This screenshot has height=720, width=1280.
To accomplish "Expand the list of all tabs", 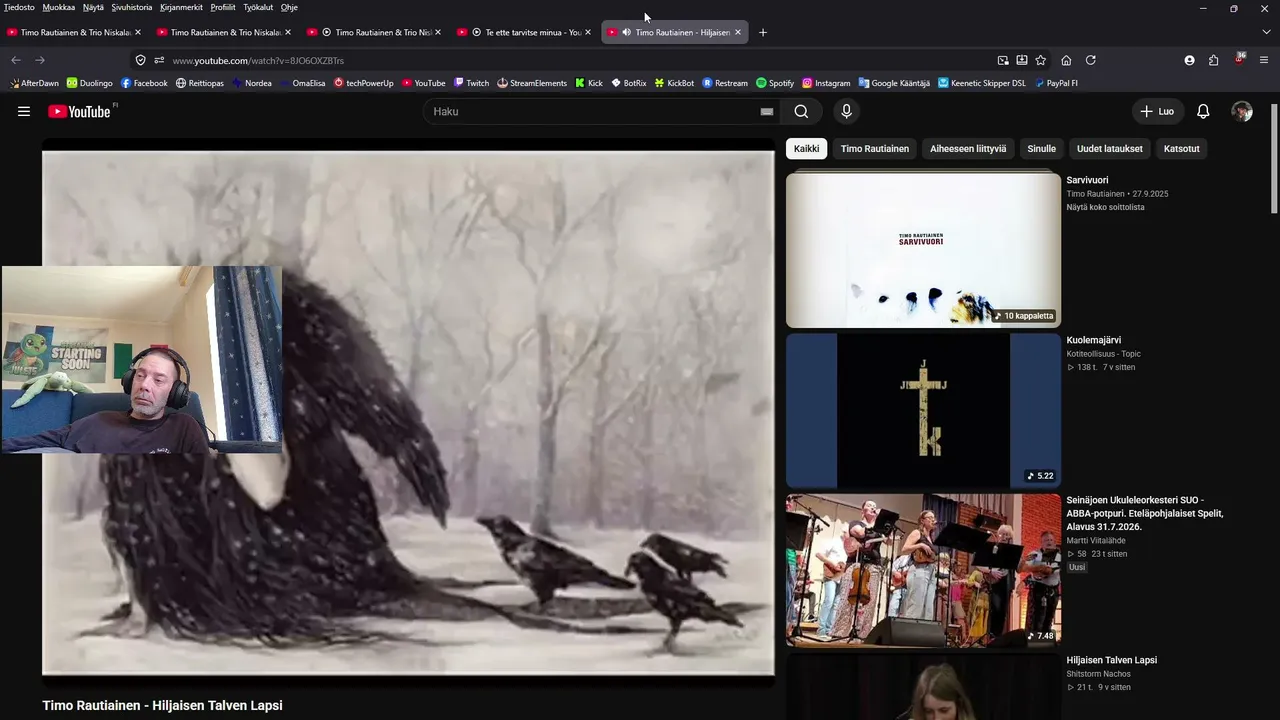I will point(1266,32).
